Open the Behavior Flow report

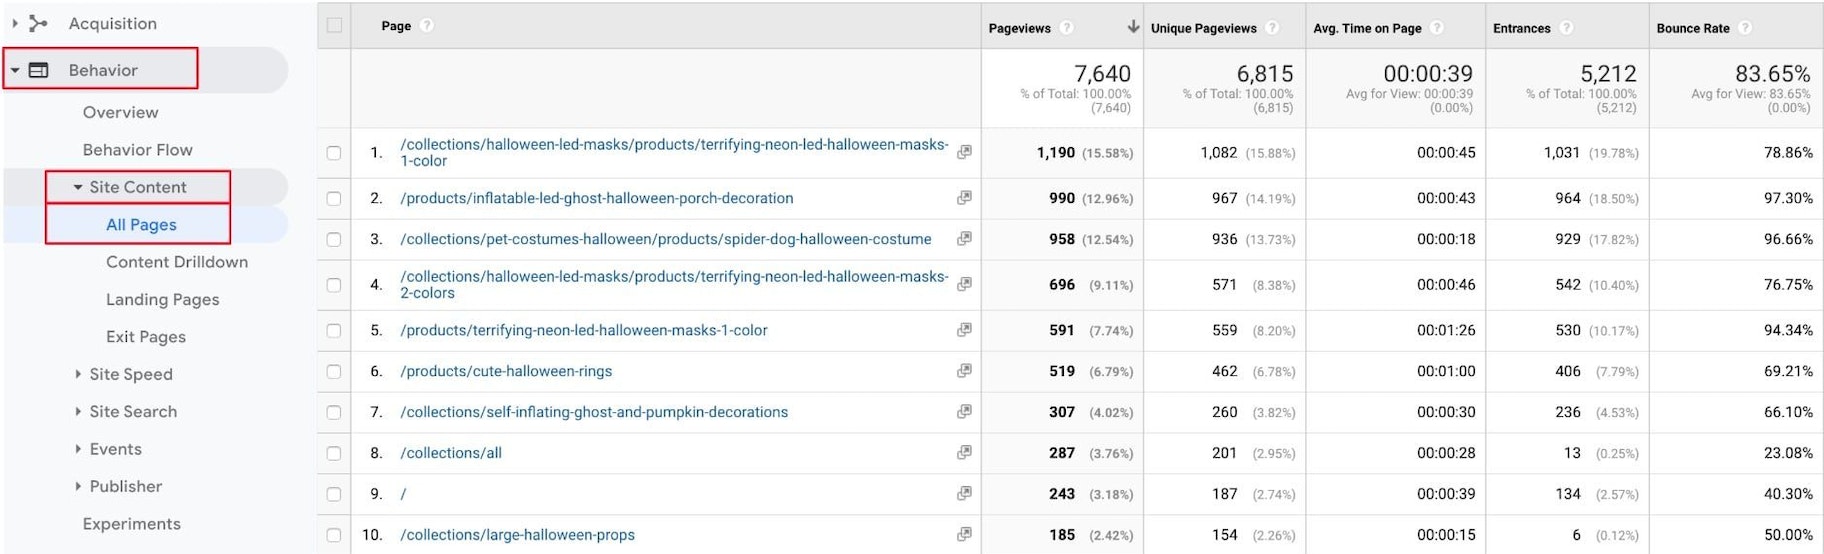click(x=137, y=150)
